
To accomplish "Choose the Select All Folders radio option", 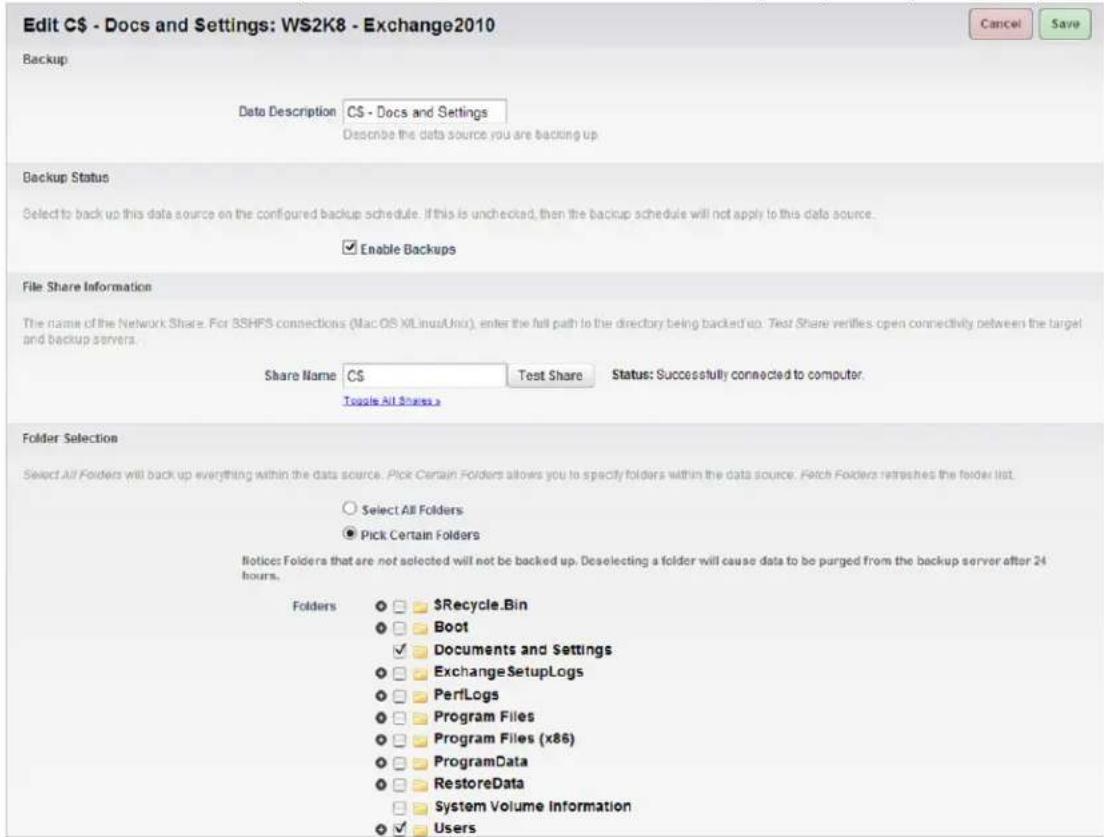I will [349, 508].
